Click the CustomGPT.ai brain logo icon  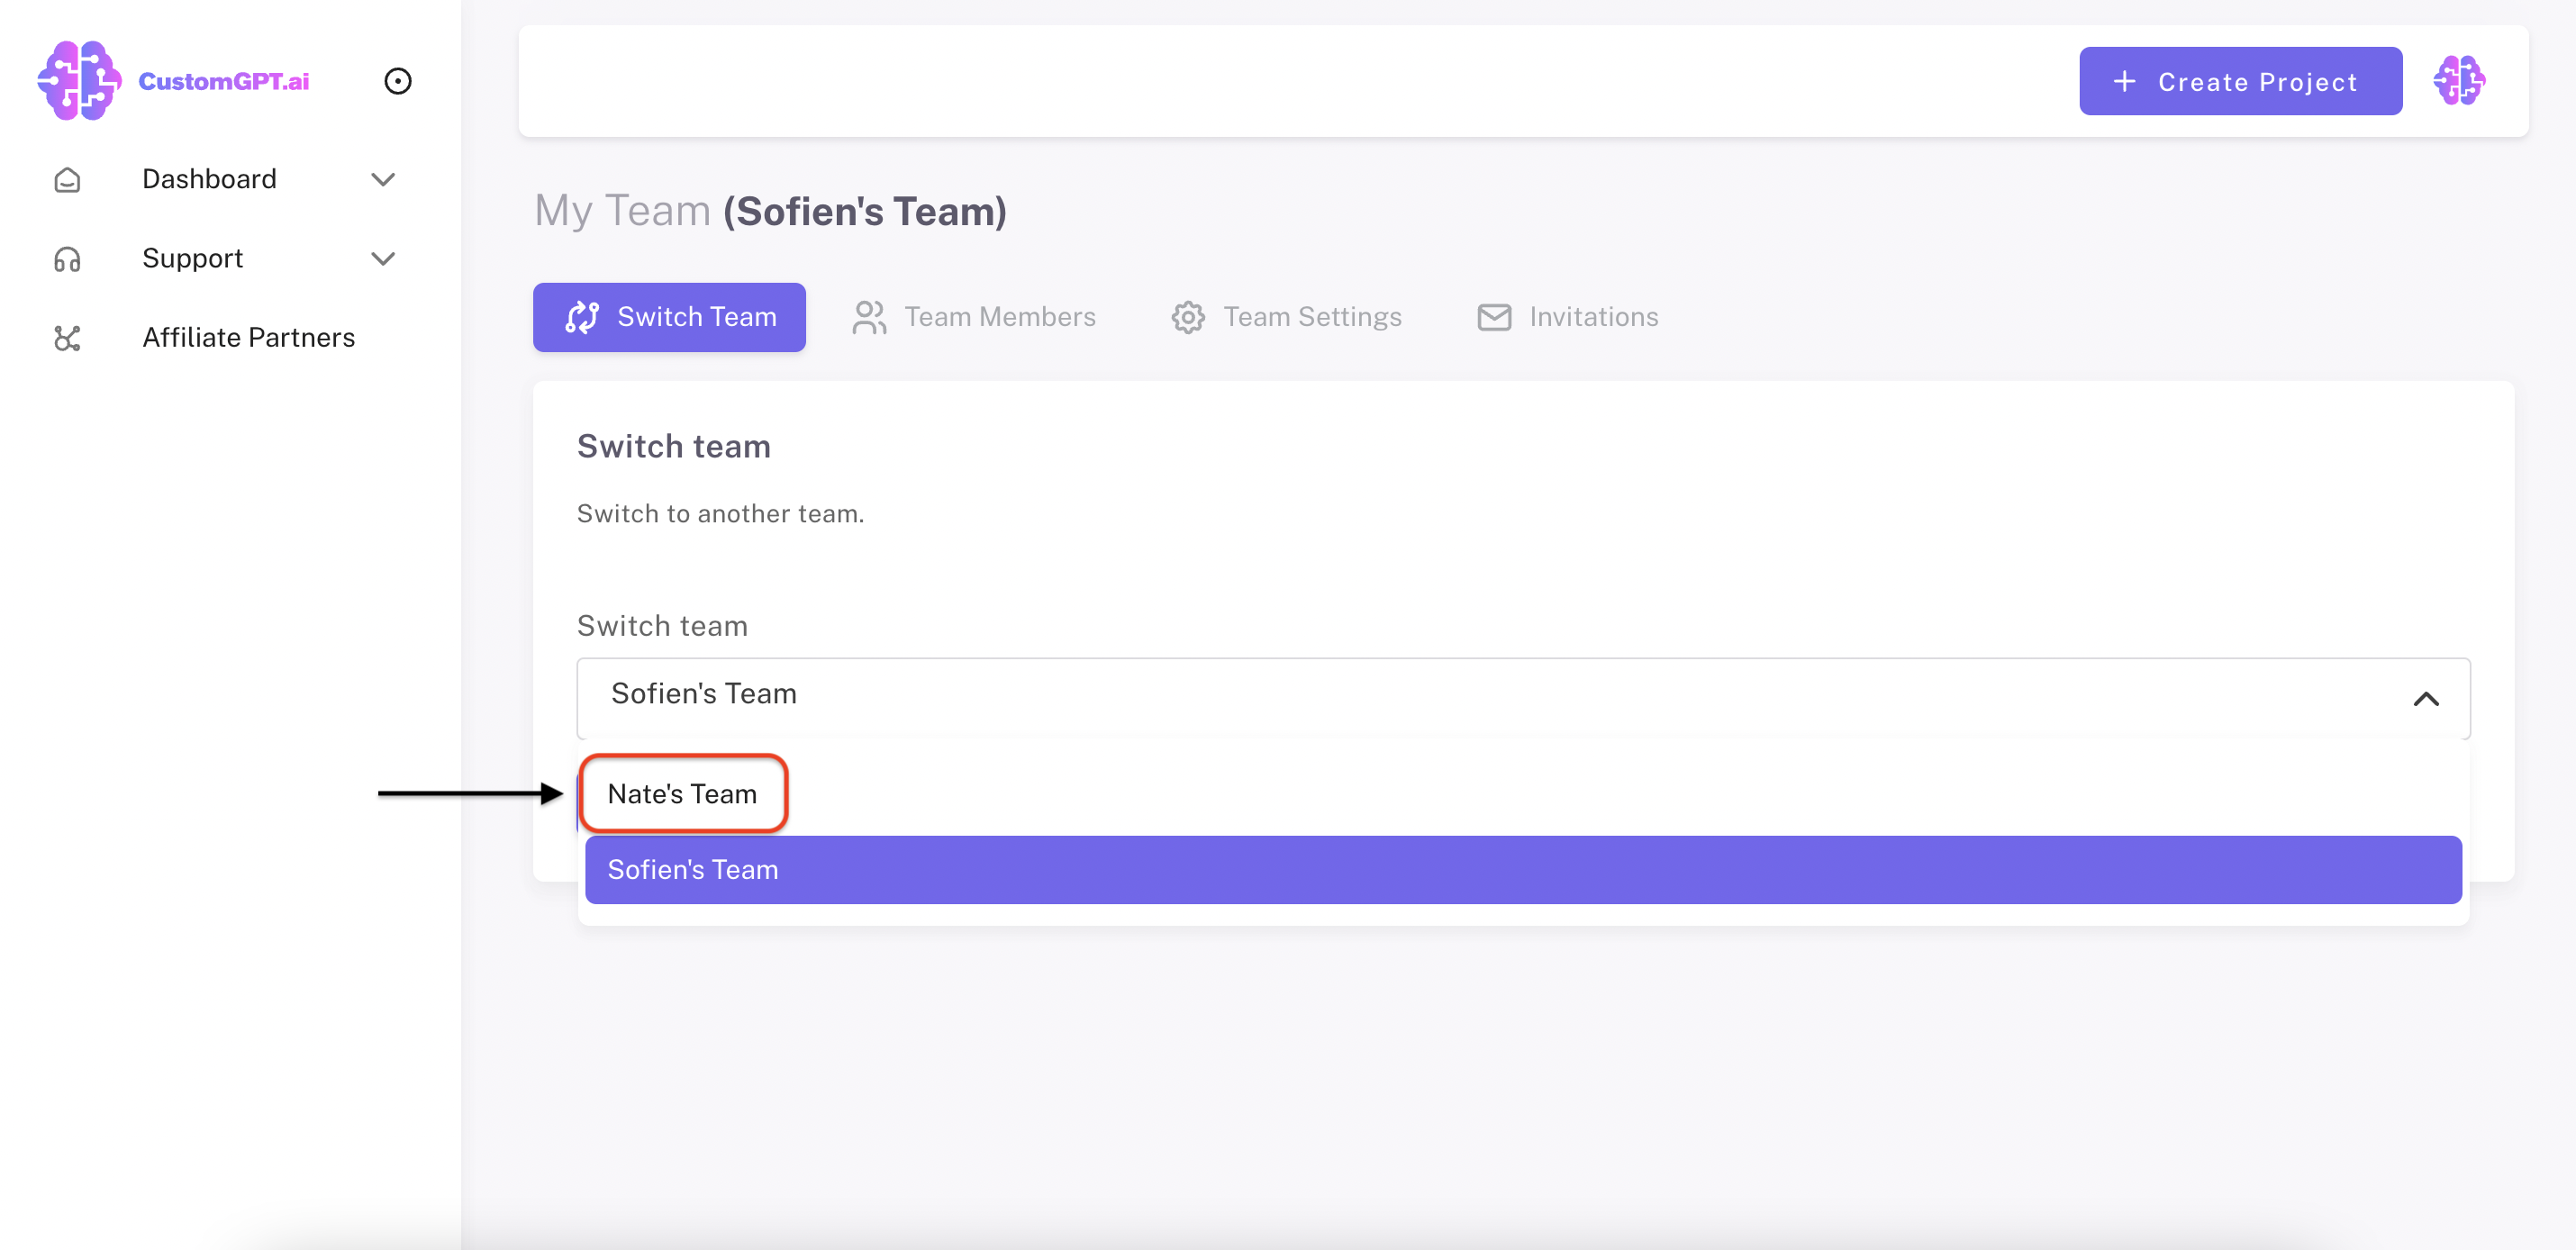(x=78, y=80)
